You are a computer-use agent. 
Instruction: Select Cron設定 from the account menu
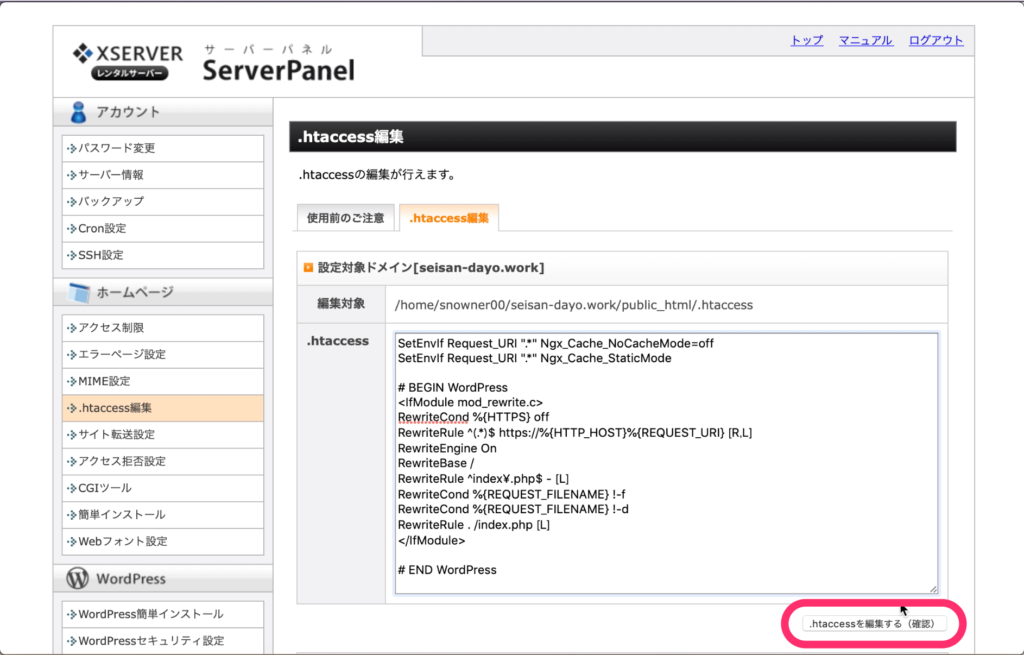(102, 228)
